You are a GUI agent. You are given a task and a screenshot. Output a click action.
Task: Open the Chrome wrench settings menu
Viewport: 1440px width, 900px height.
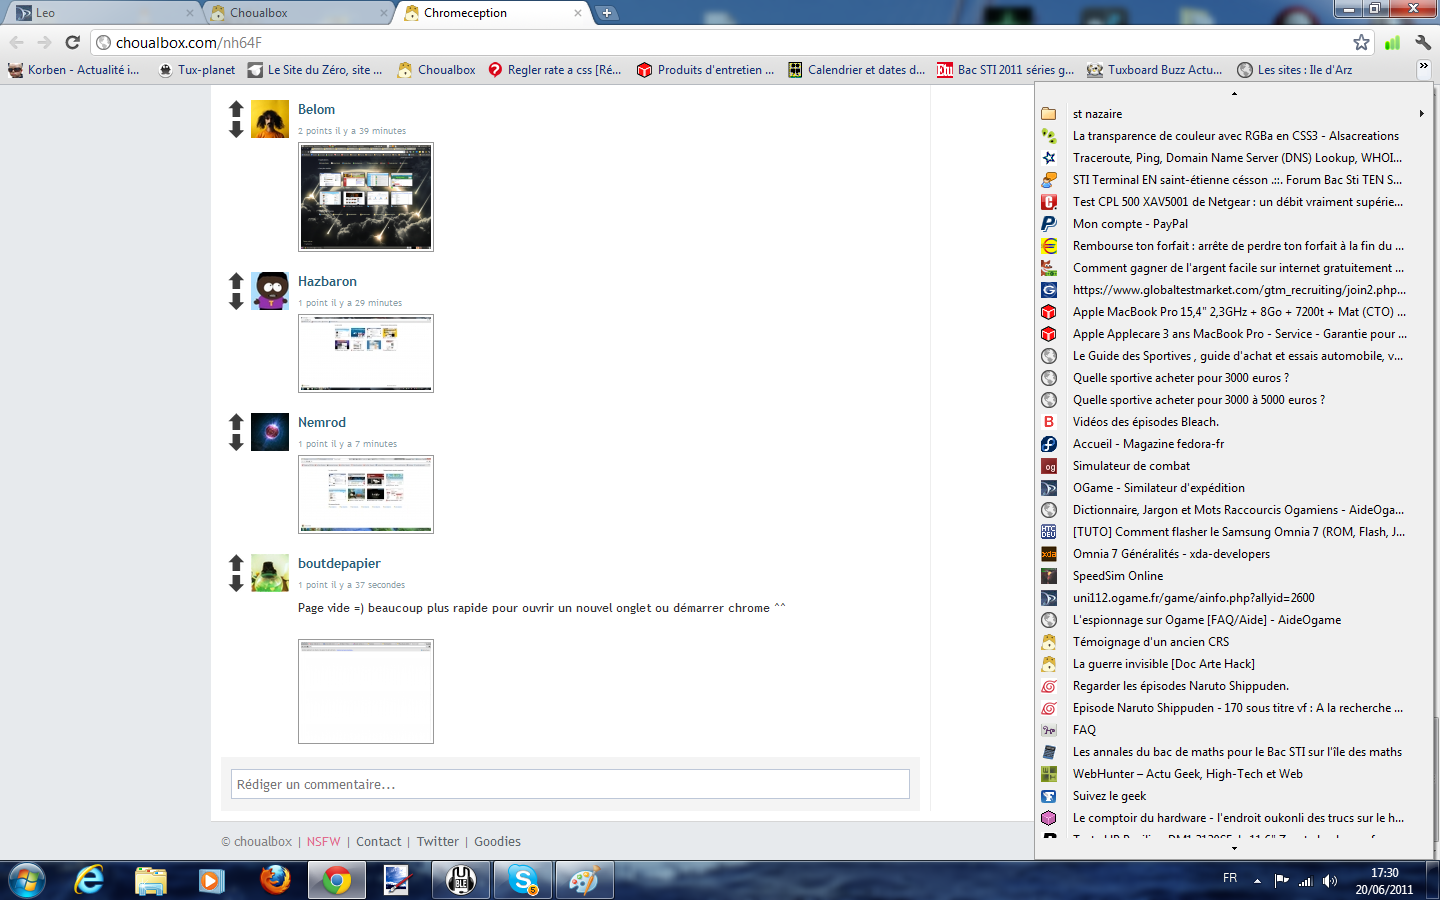point(1423,42)
